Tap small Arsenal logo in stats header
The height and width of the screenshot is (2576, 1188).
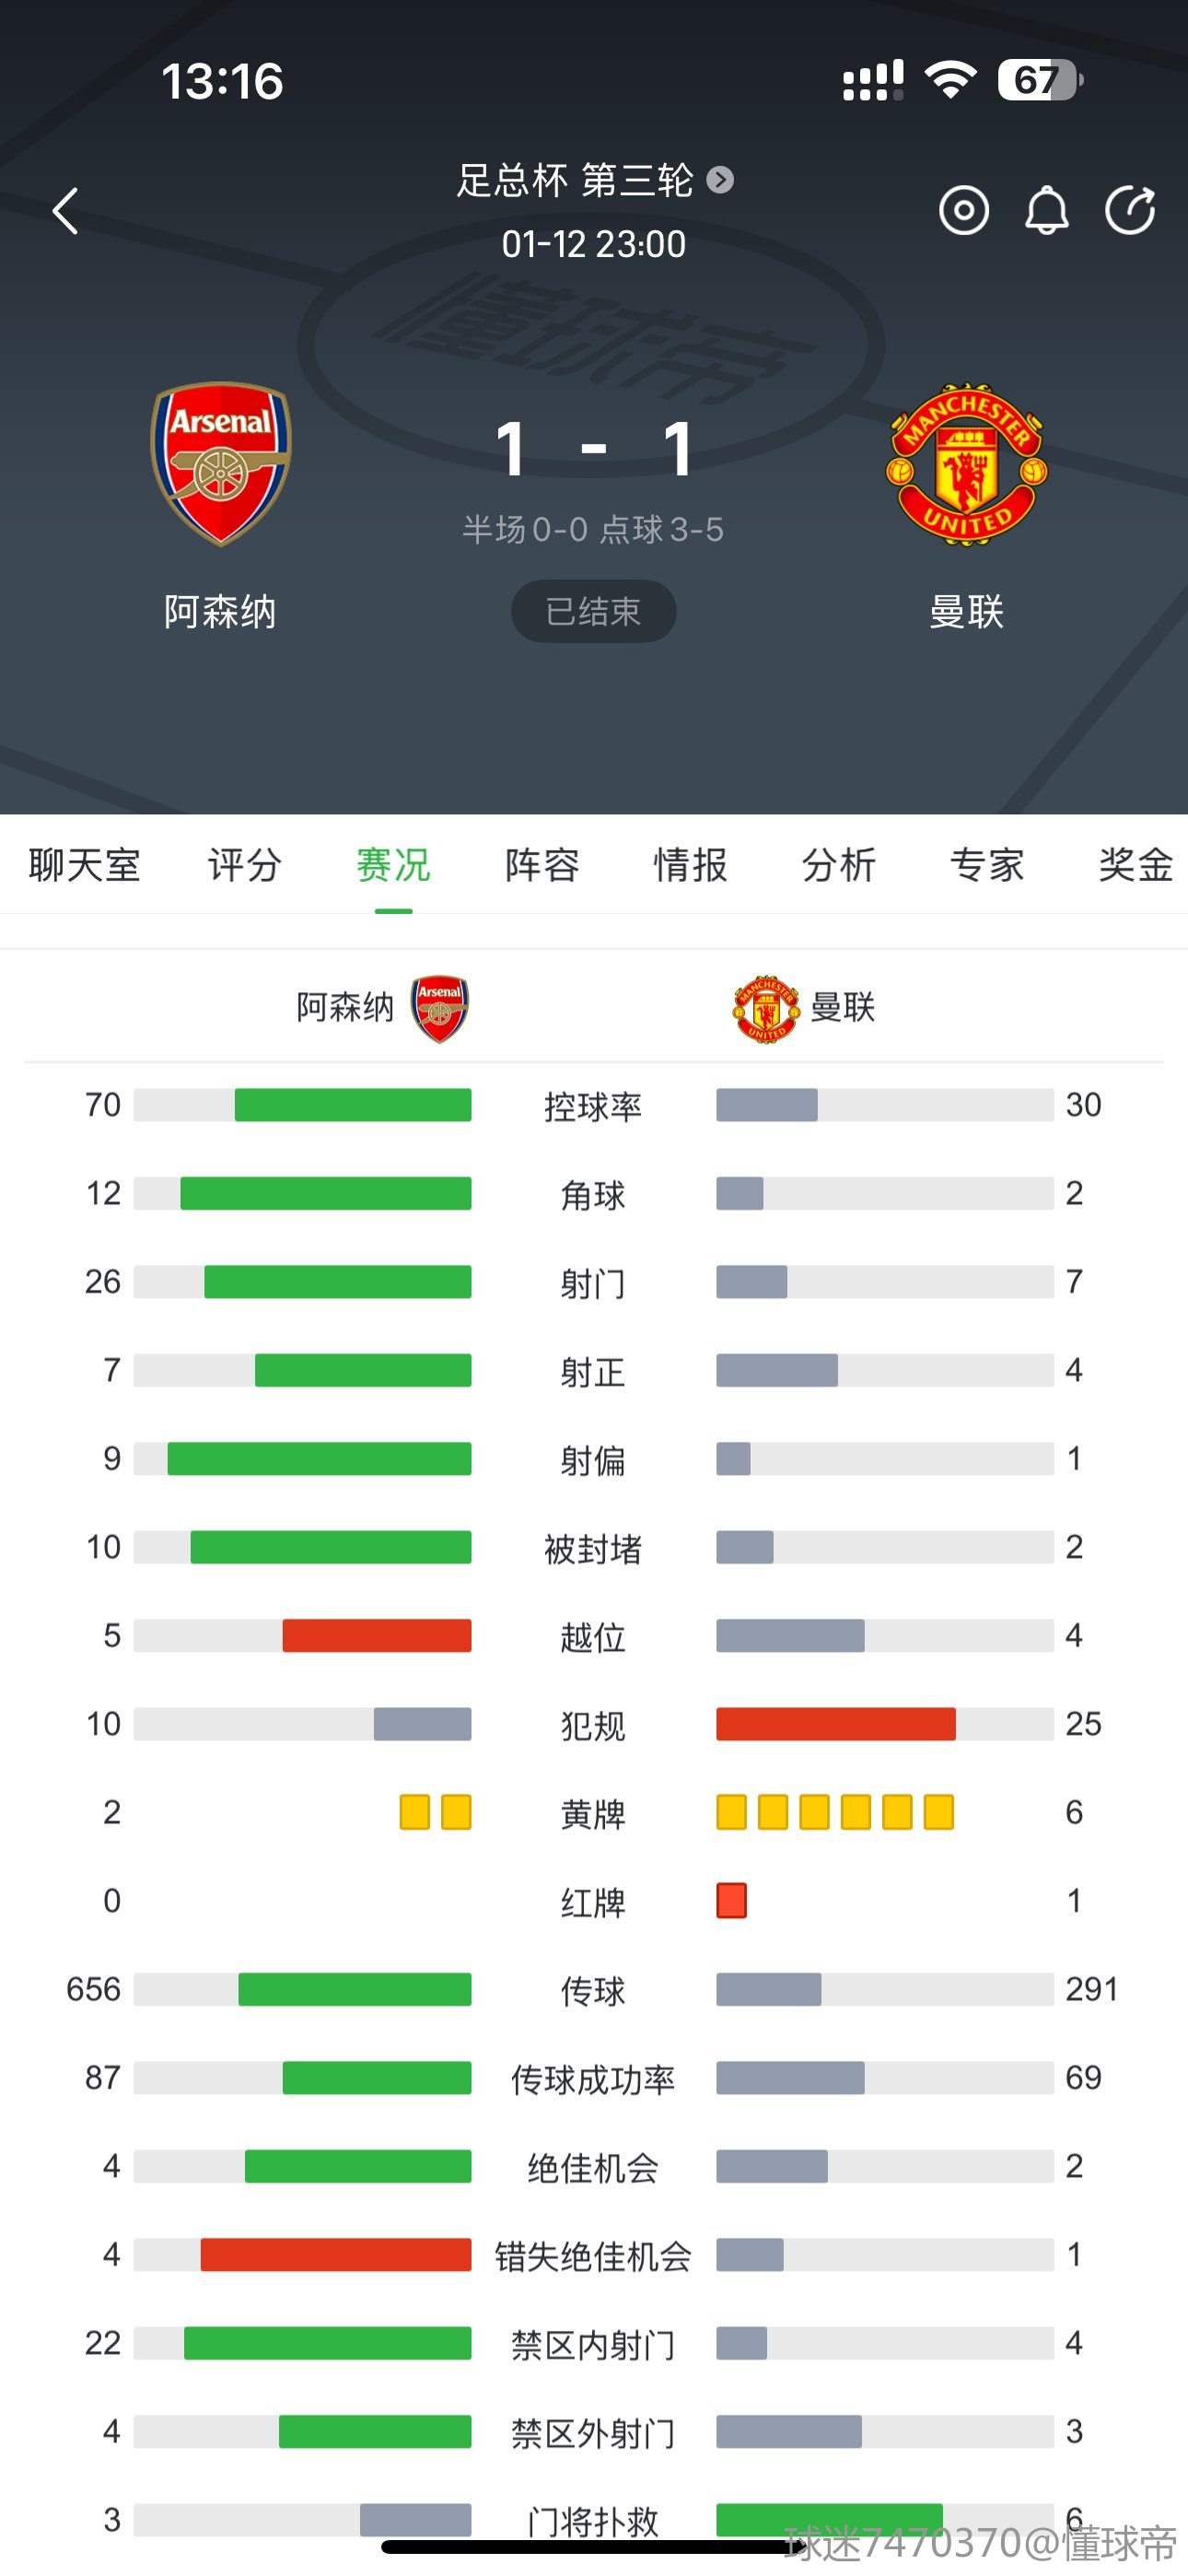click(439, 1008)
